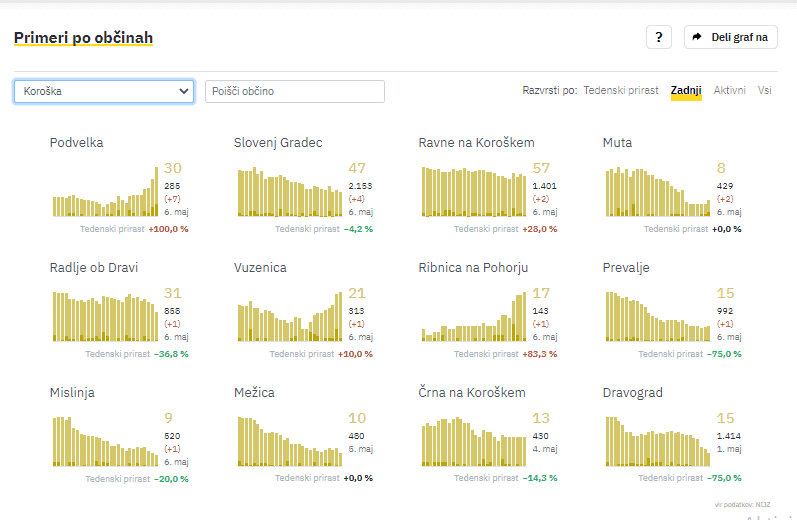Open the Ribnica na Pohorju chart
Screen dimensions: 797x520
coord(474,316)
